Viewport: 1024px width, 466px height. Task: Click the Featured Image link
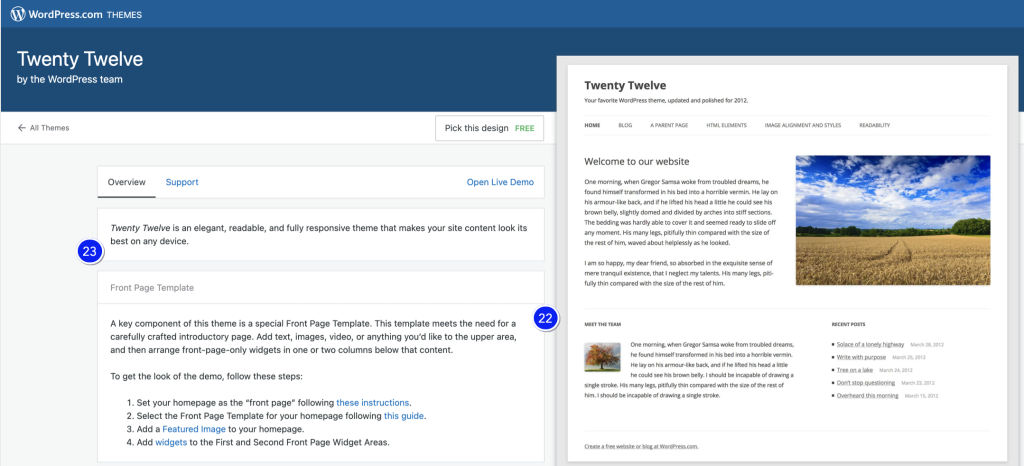coord(199,428)
